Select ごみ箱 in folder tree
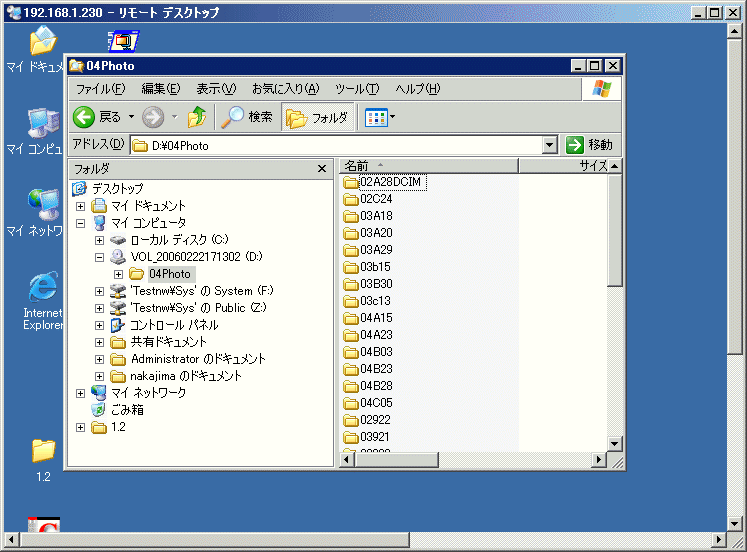747x552 pixels. [x=127, y=410]
